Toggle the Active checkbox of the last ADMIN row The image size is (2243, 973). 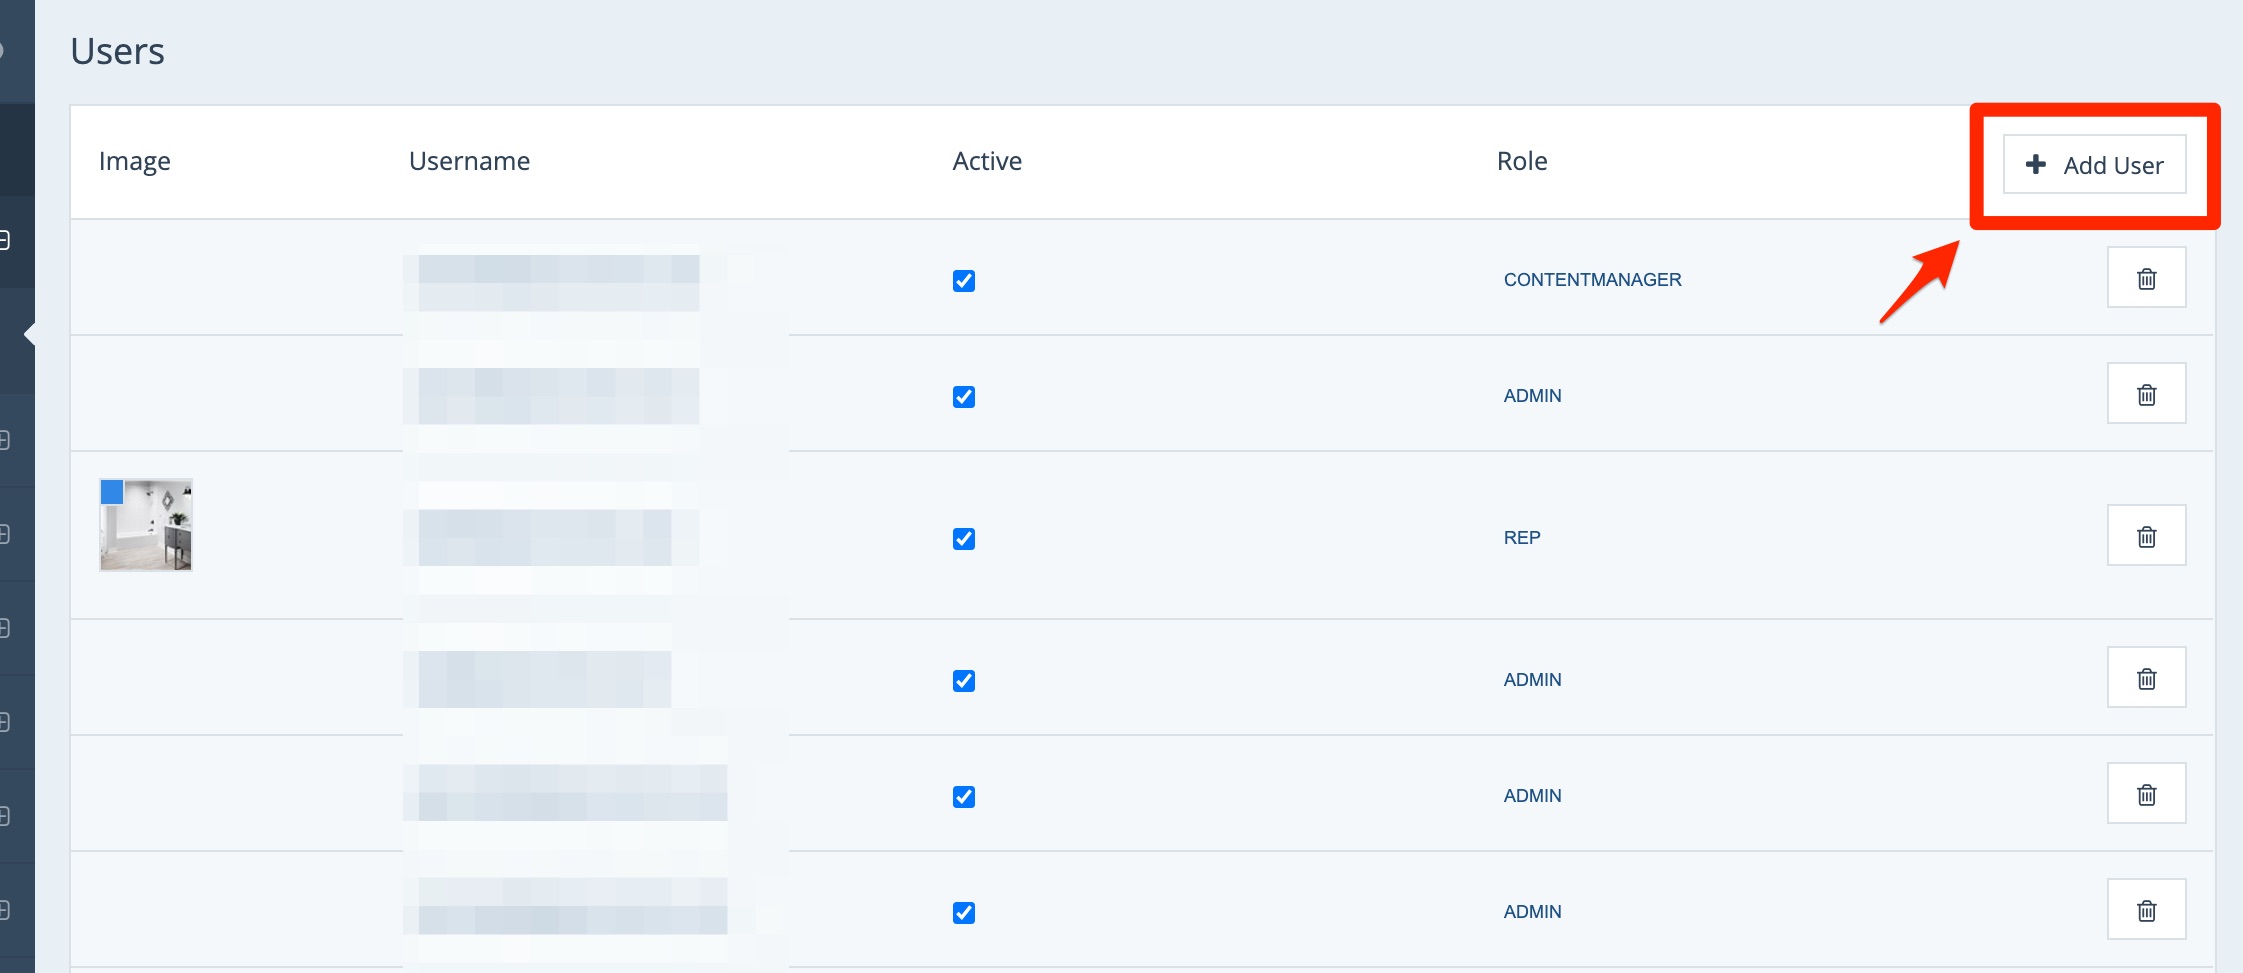964,913
